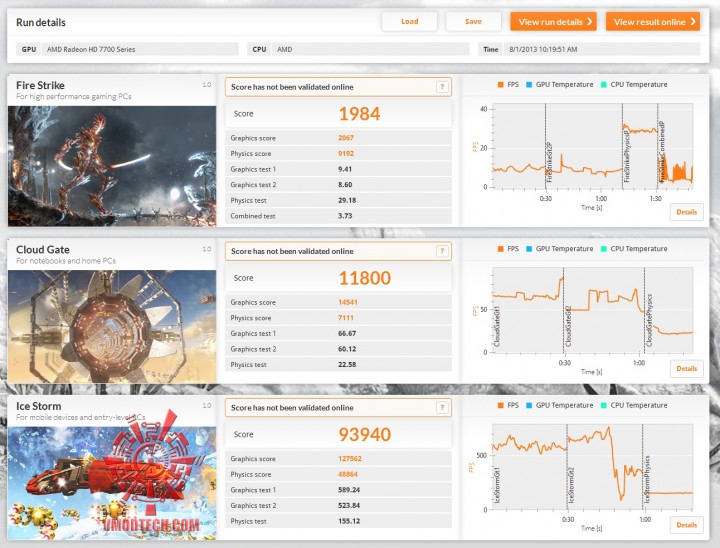This screenshot has width=720, height=548.
Task: Click the Save button
Action: point(473,22)
